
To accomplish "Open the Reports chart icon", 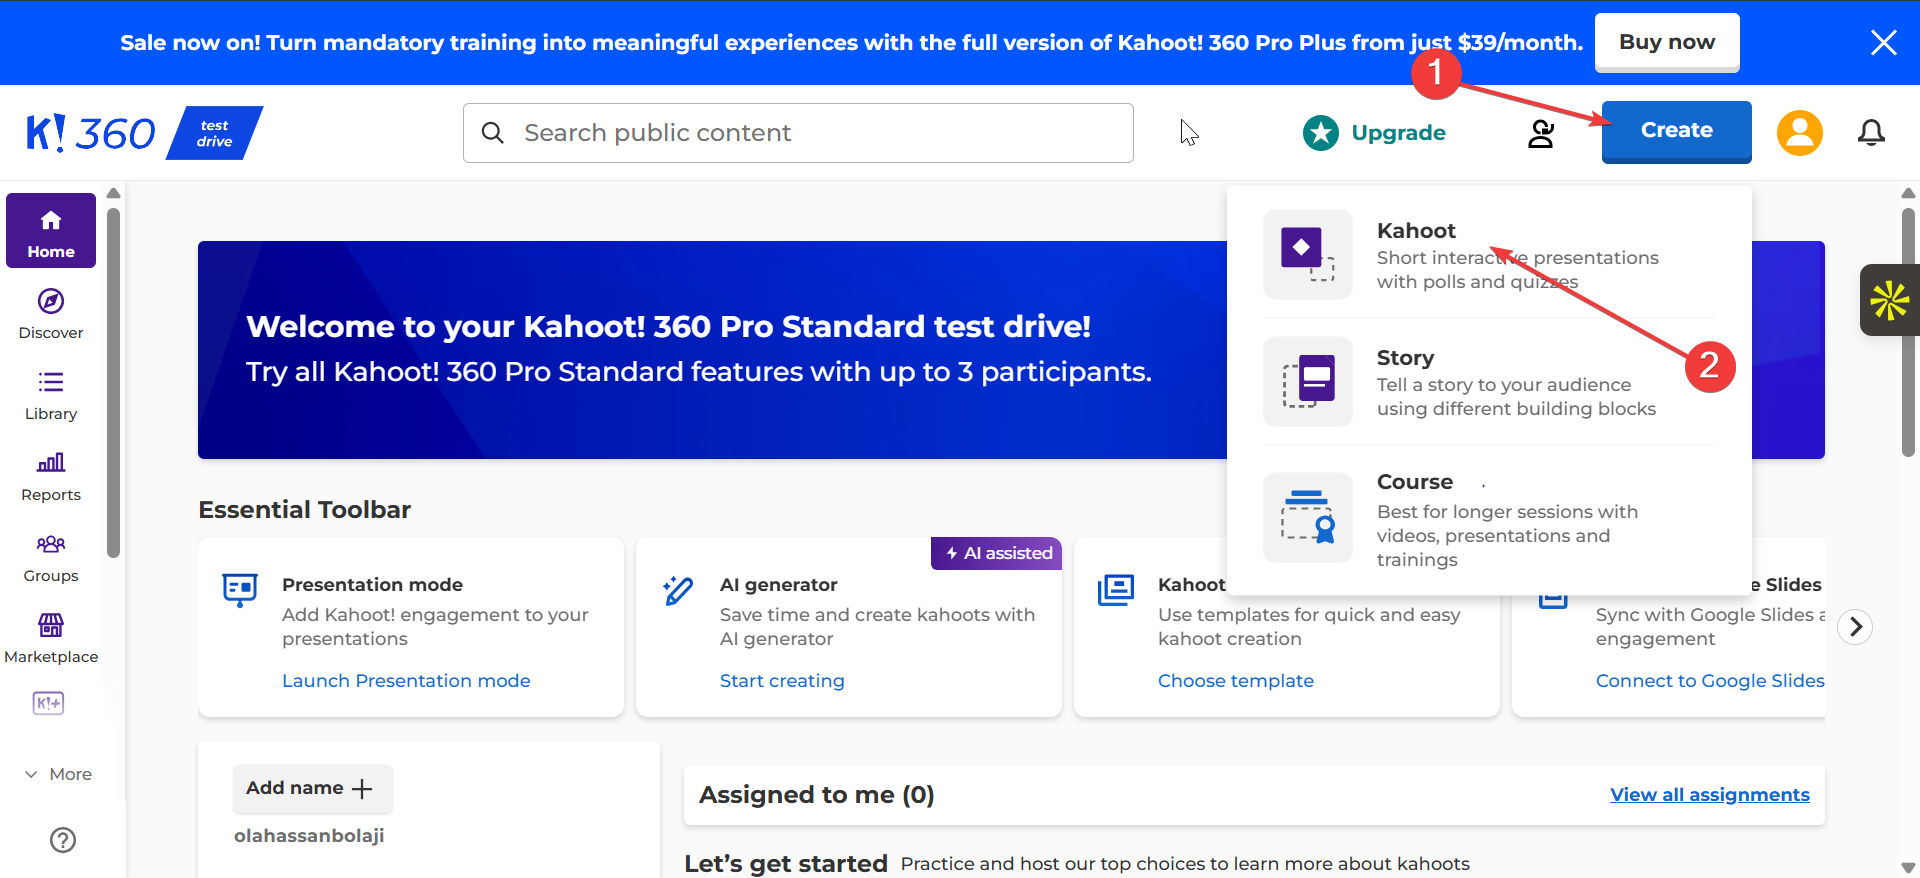I will pyautogui.click(x=51, y=463).
